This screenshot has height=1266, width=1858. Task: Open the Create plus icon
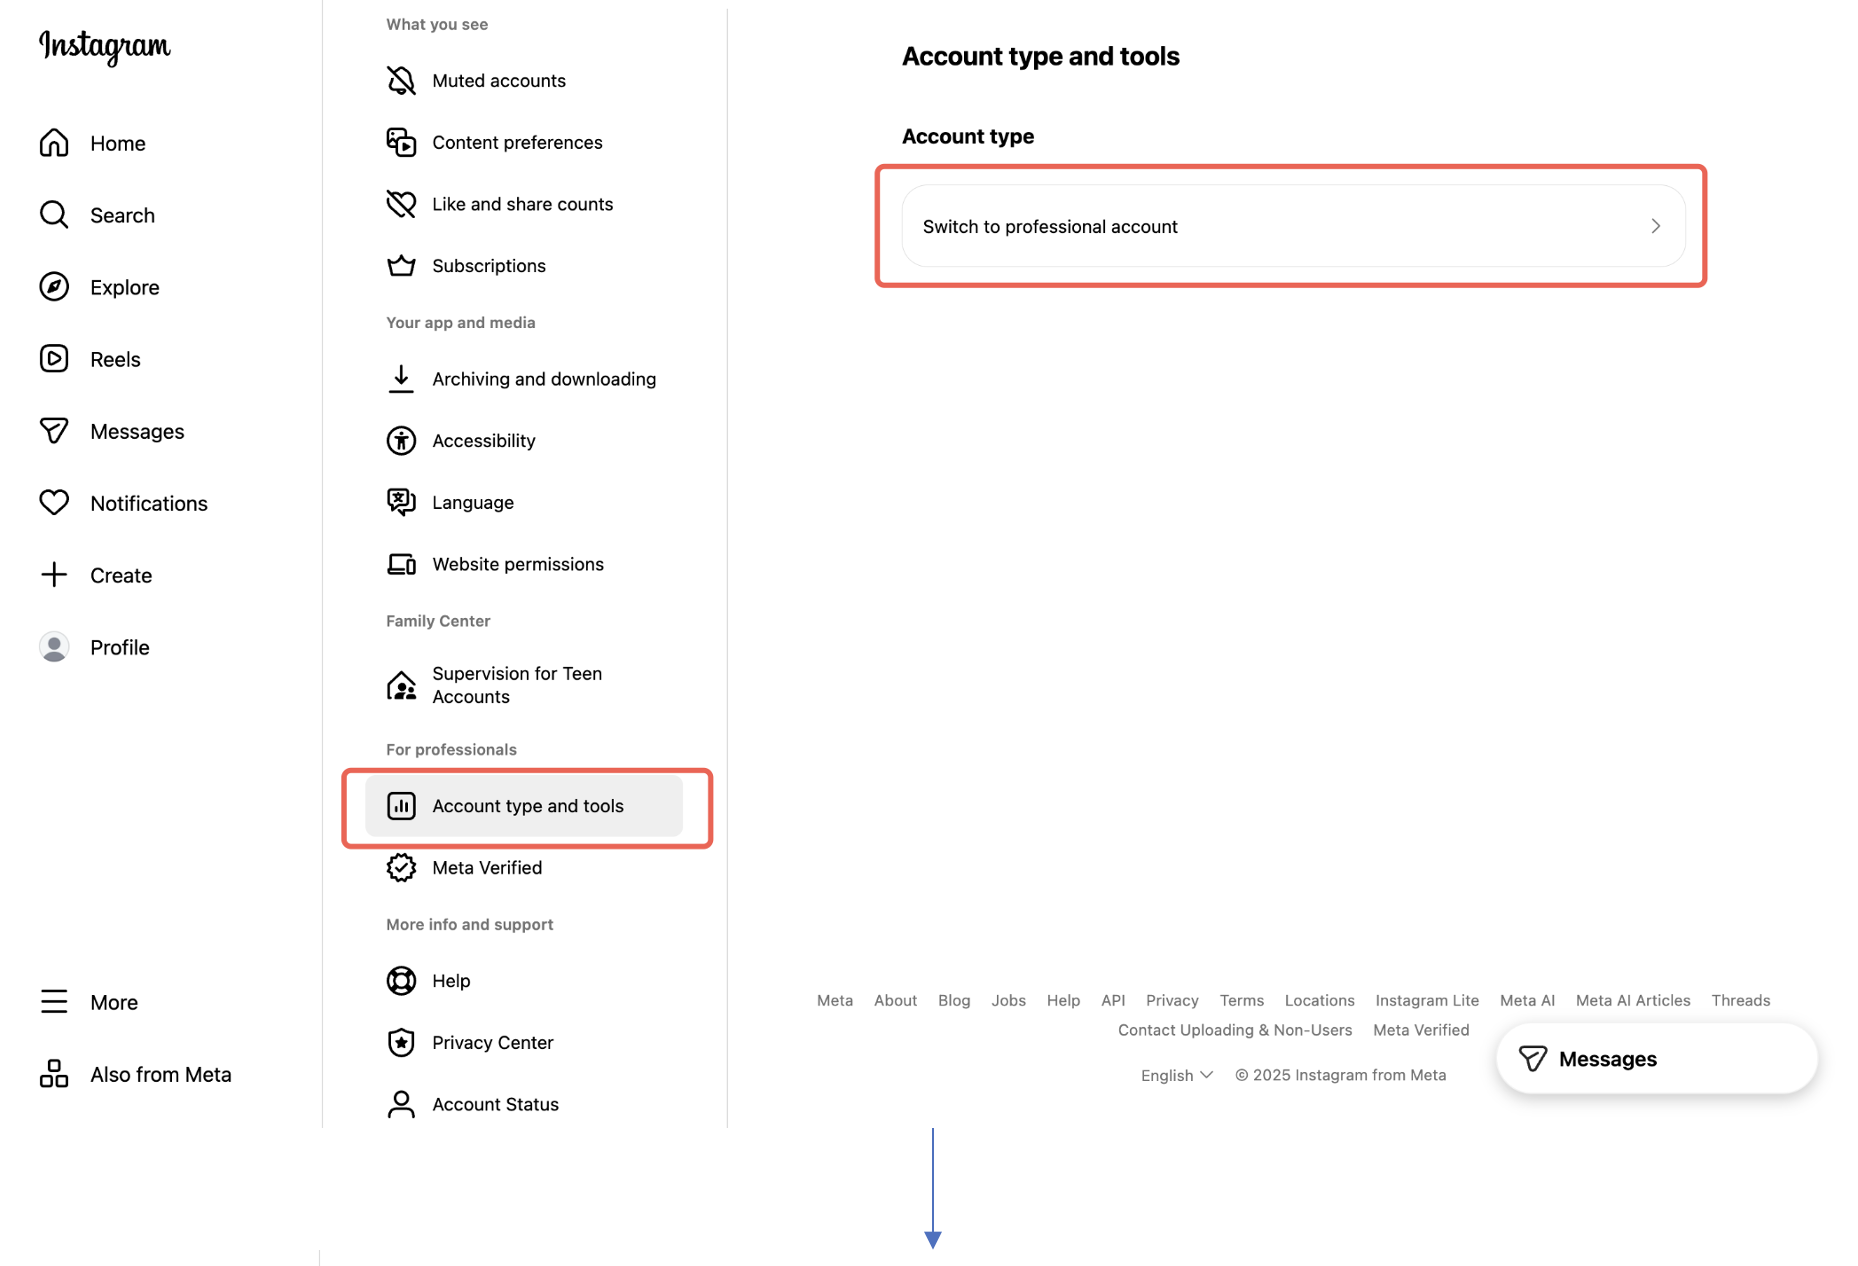coord(53,575)
